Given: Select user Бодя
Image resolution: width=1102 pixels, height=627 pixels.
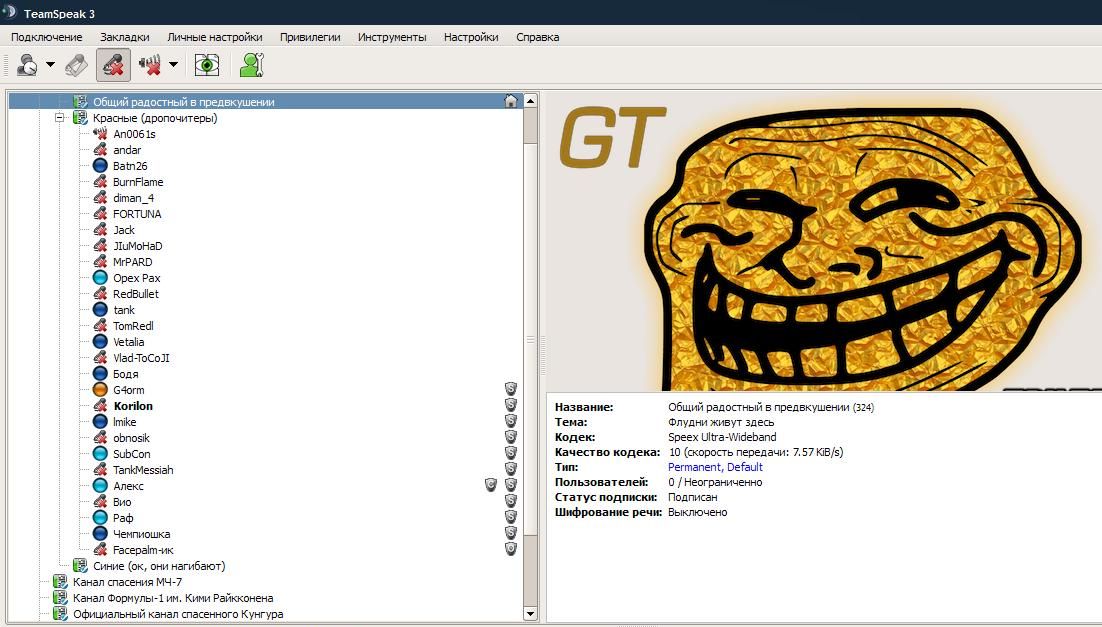Looking at the screenshot, I should point(126,374).
